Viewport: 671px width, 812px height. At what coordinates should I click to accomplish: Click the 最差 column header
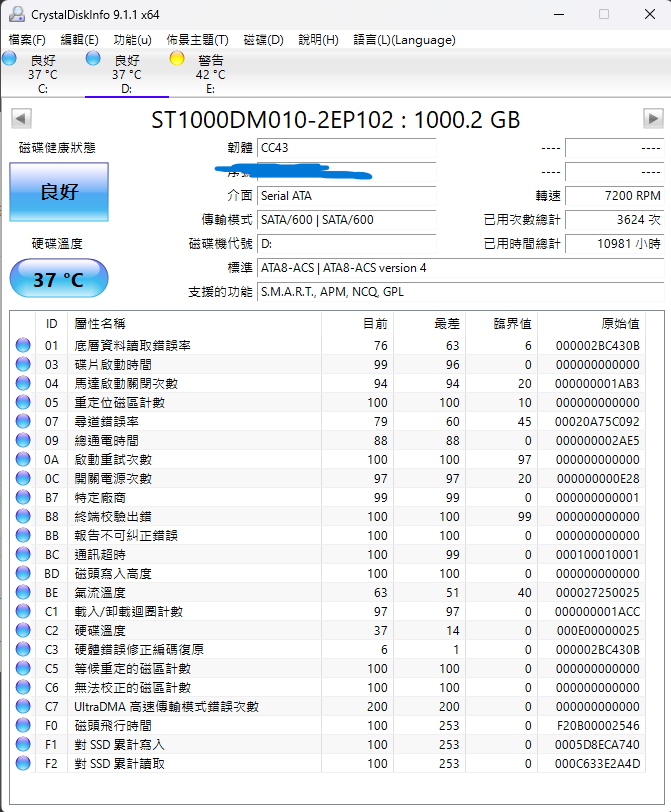430,324
